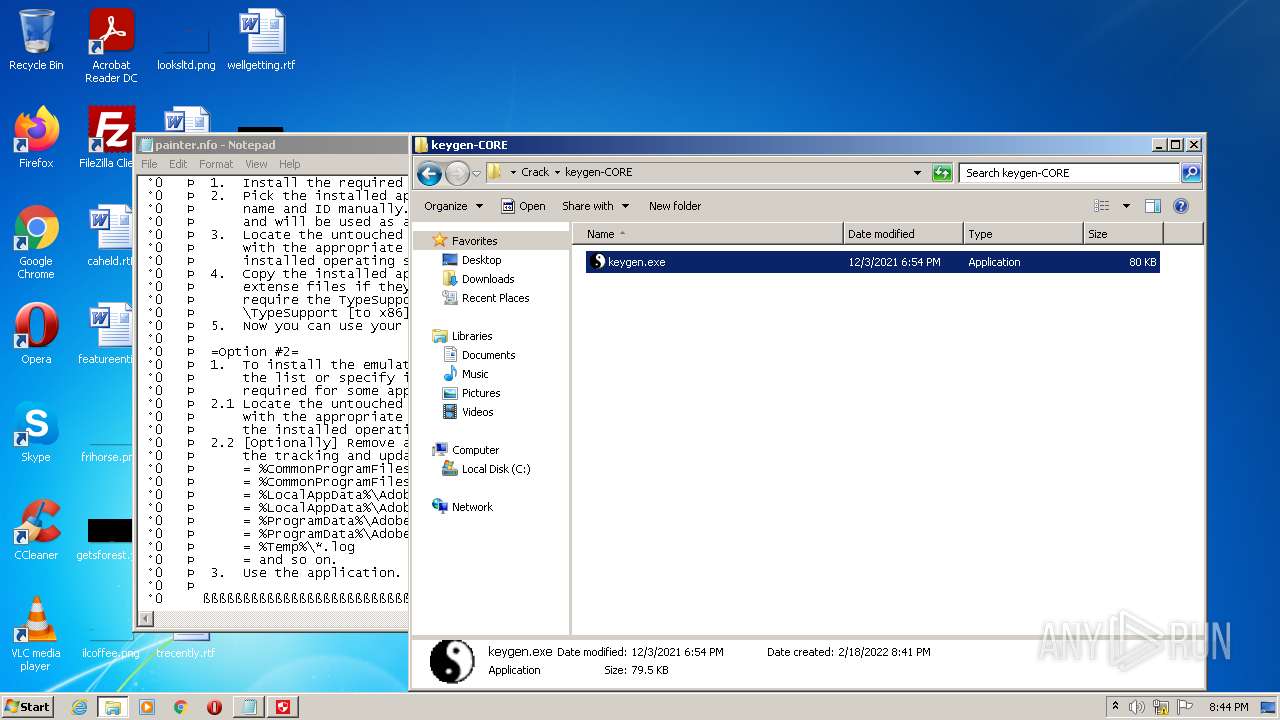Select the caheld.rtf desktop file
This screenshot has width=1280, height=720.
[x=109, y=236]
